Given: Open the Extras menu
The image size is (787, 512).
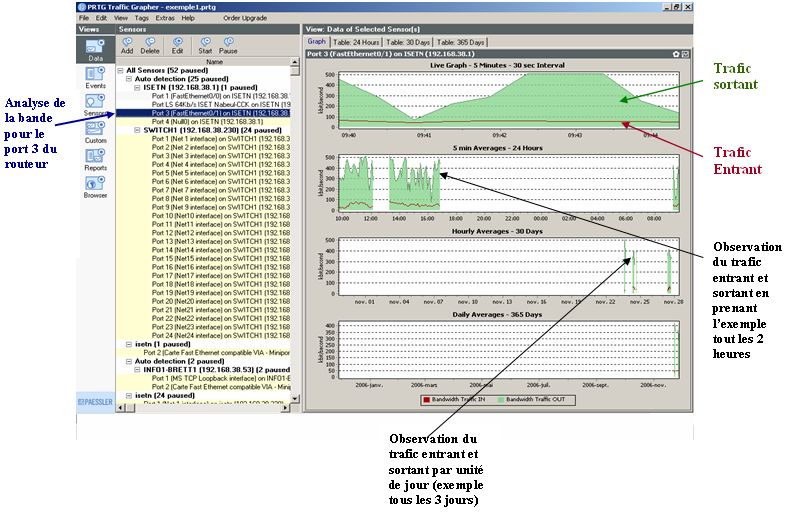Looking at the screenshot, I should click(x=164, y=18).
